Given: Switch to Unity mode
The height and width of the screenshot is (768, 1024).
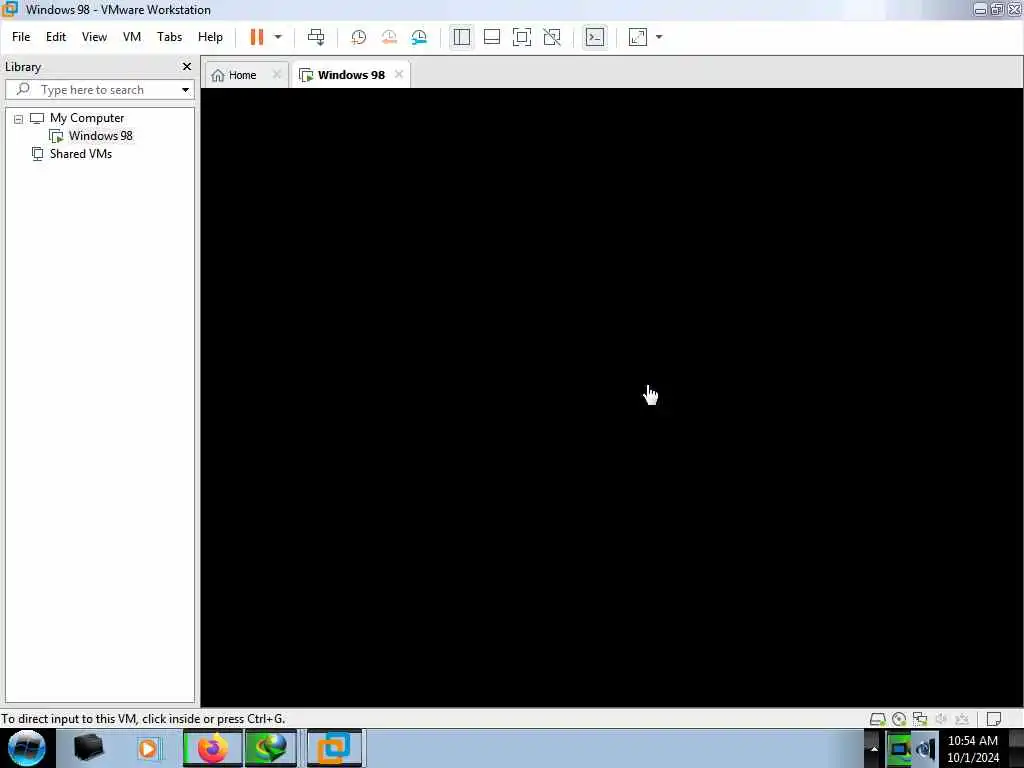Looking at the screenshot, I should [x=552, y=37].
